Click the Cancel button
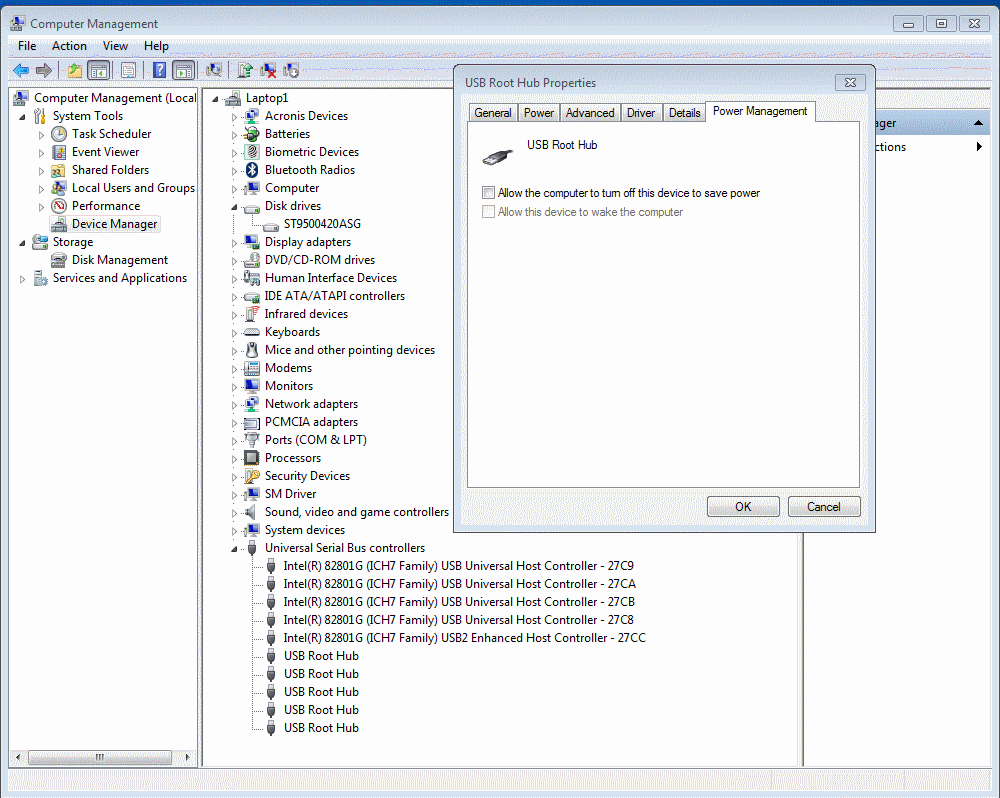The width and height of the screenshot is (1000, 798). (824, 506)
